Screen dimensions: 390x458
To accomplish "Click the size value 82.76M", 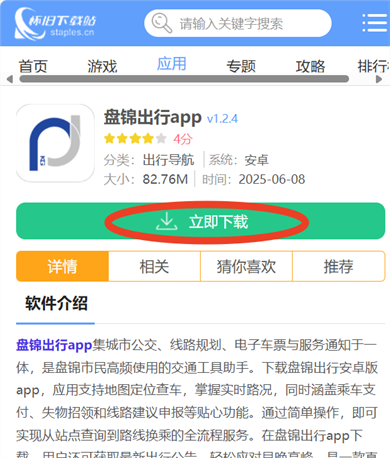I will (x=165, y=179).
